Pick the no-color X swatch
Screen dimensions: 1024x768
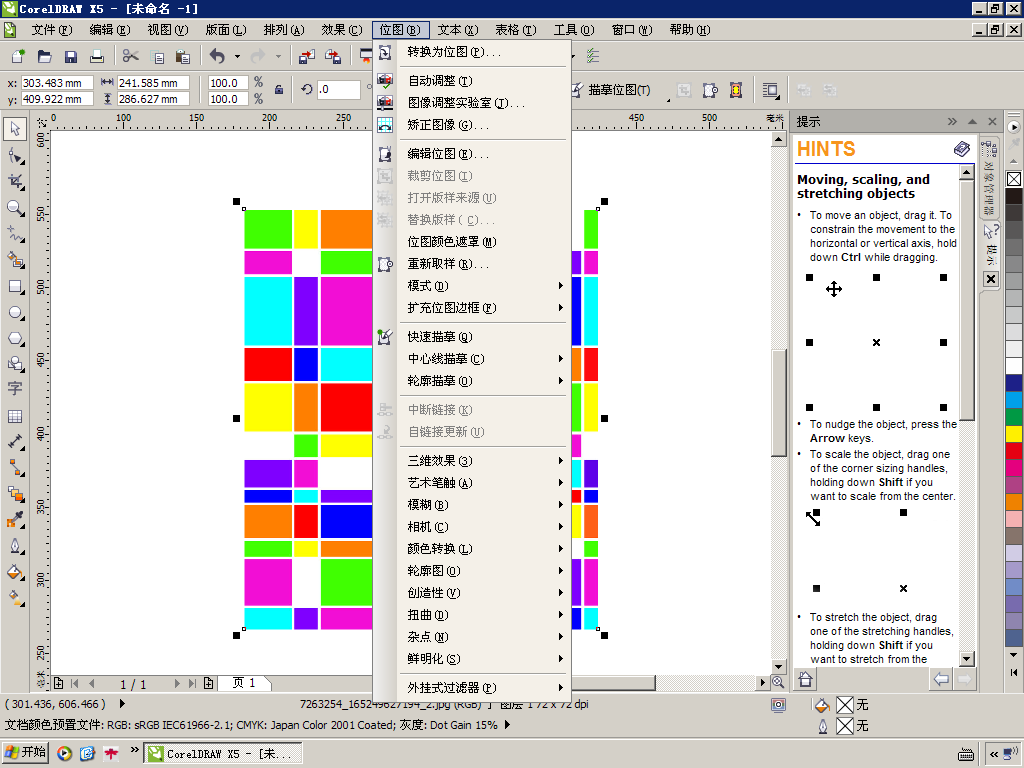pos(1014,179)
